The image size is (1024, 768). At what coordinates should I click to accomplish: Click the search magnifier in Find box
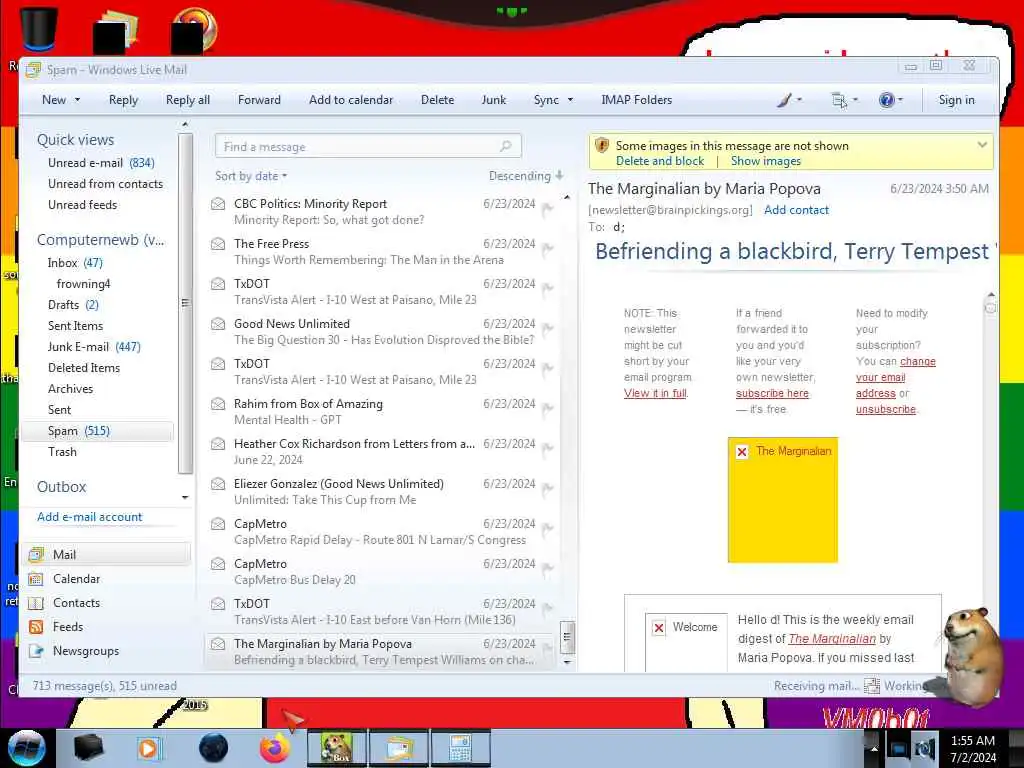[505, 146]
